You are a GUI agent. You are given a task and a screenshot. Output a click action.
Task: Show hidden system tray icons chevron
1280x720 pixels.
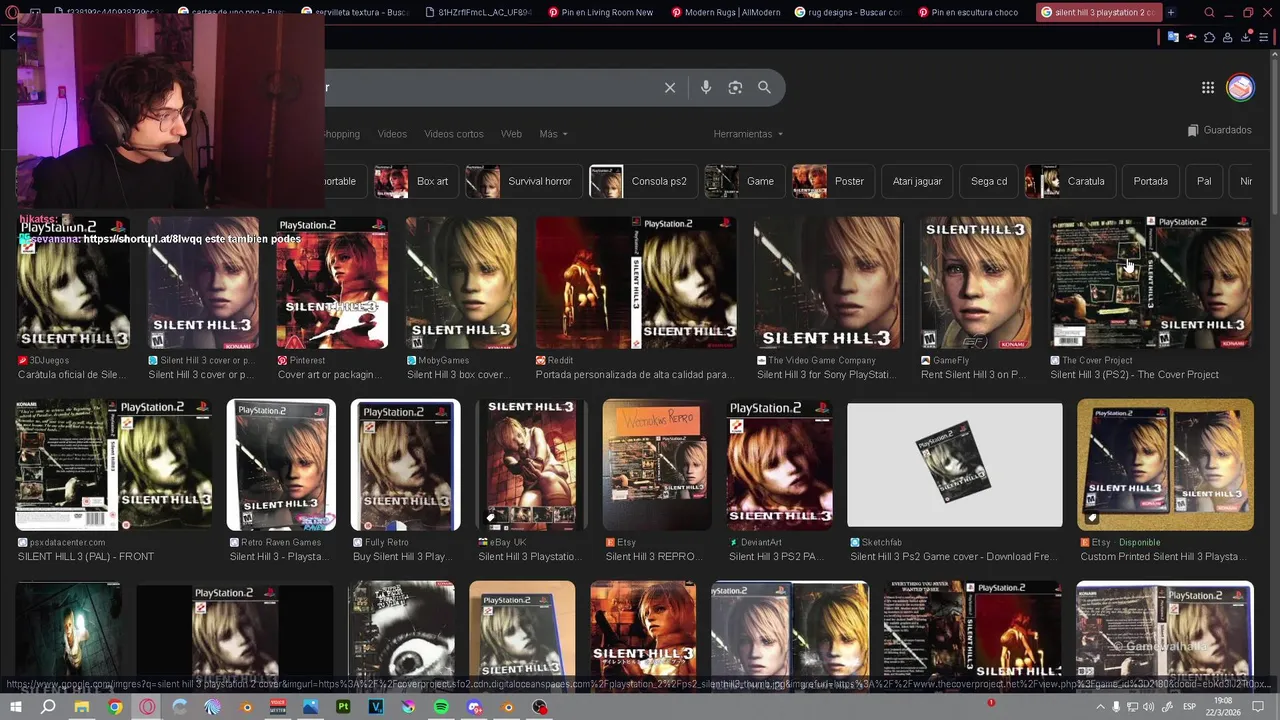click(x=1102, y=707)
